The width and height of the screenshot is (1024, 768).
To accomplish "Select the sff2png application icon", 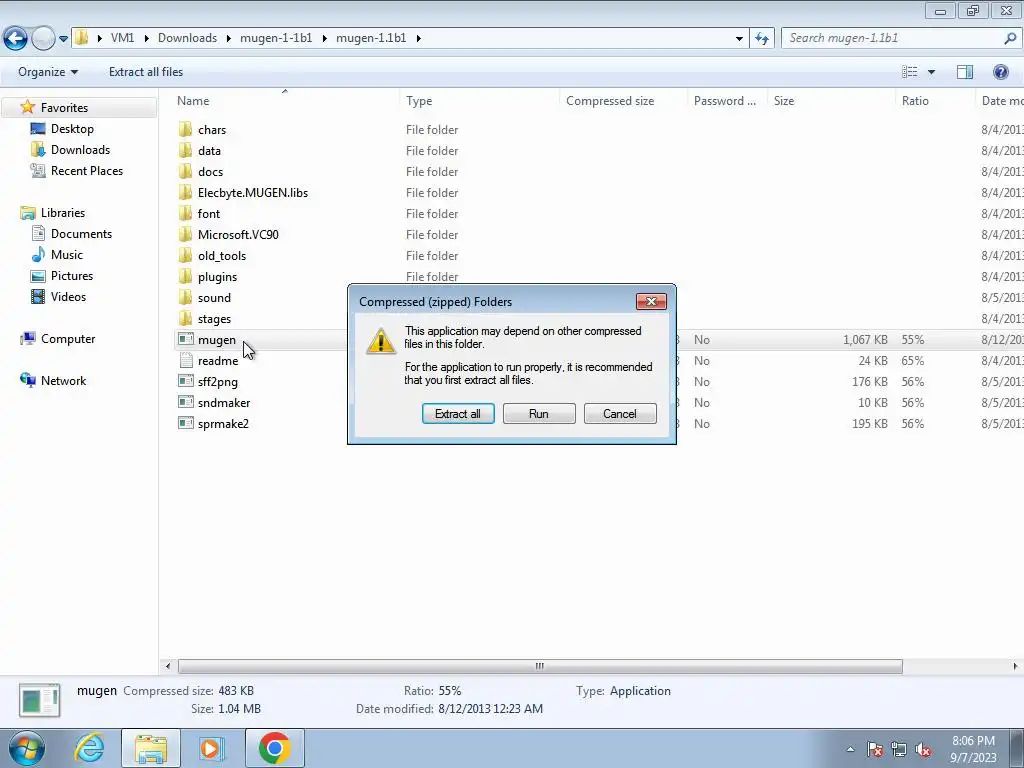I will (185, 381).
